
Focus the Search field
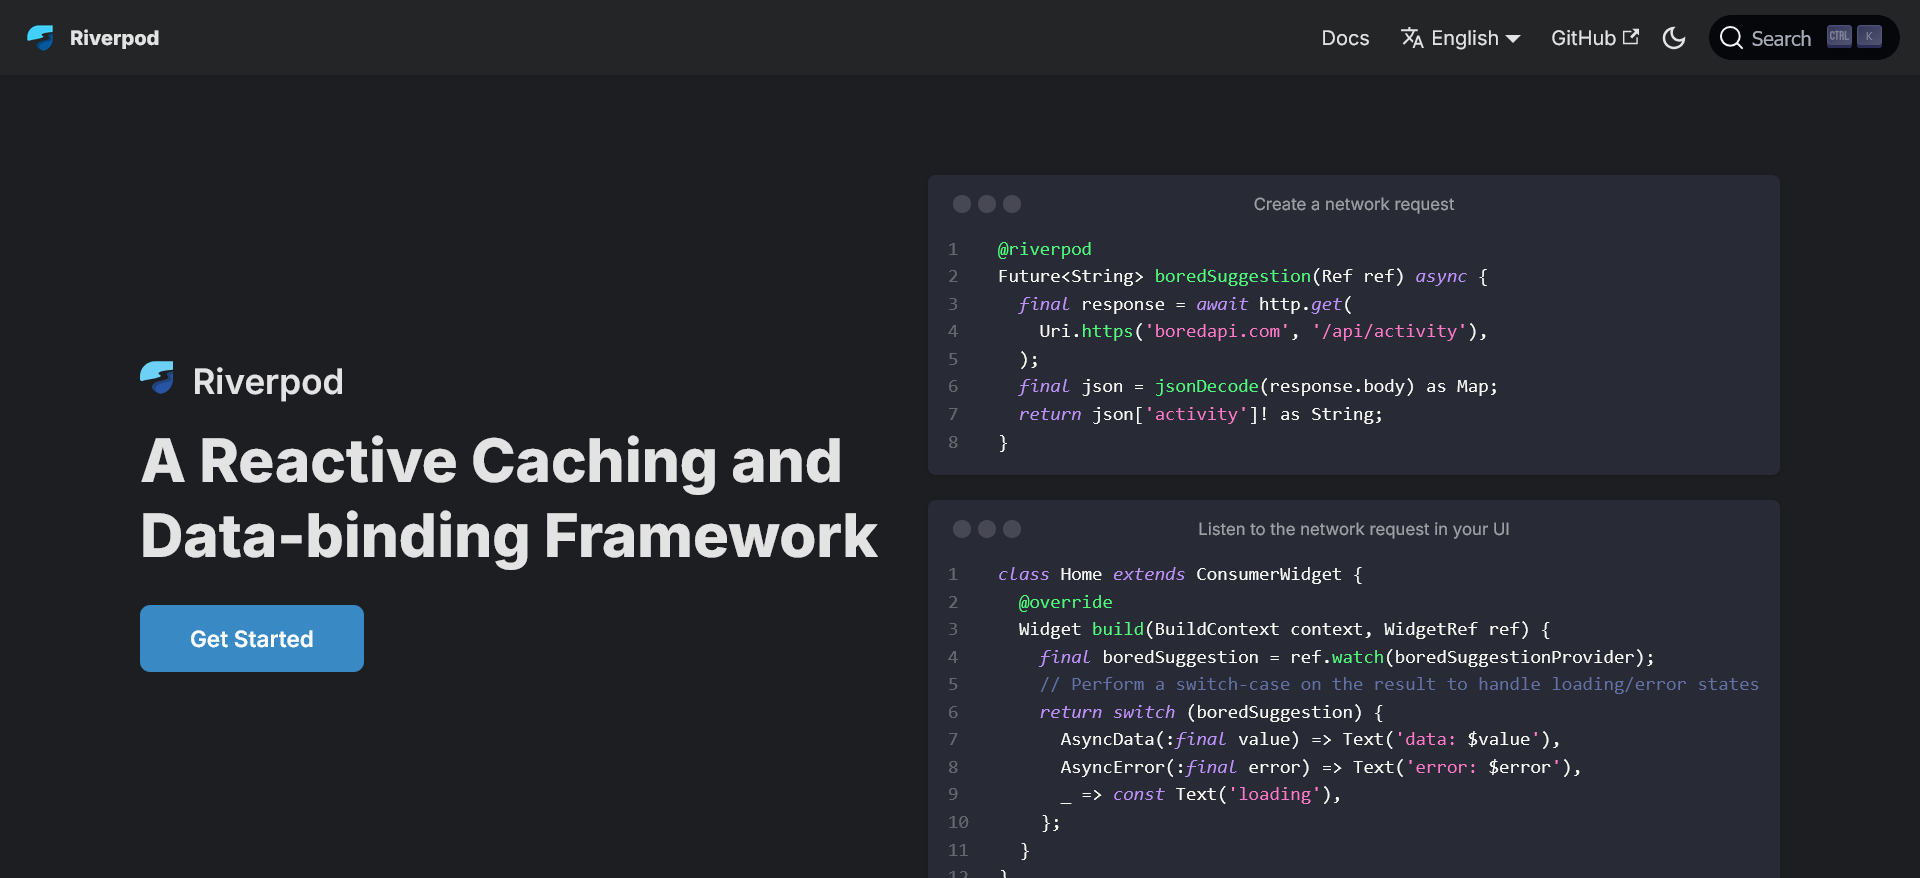point(1780,39)
